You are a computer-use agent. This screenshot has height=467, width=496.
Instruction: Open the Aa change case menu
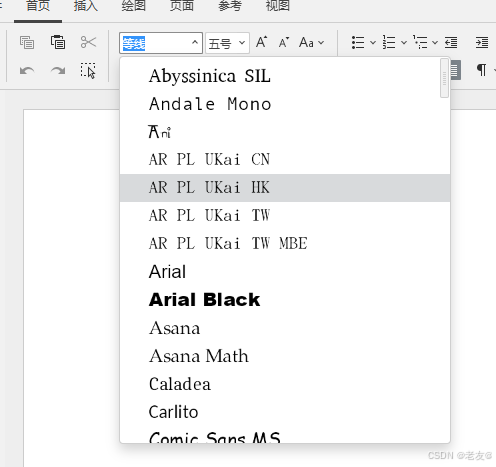tap(311, 43)
